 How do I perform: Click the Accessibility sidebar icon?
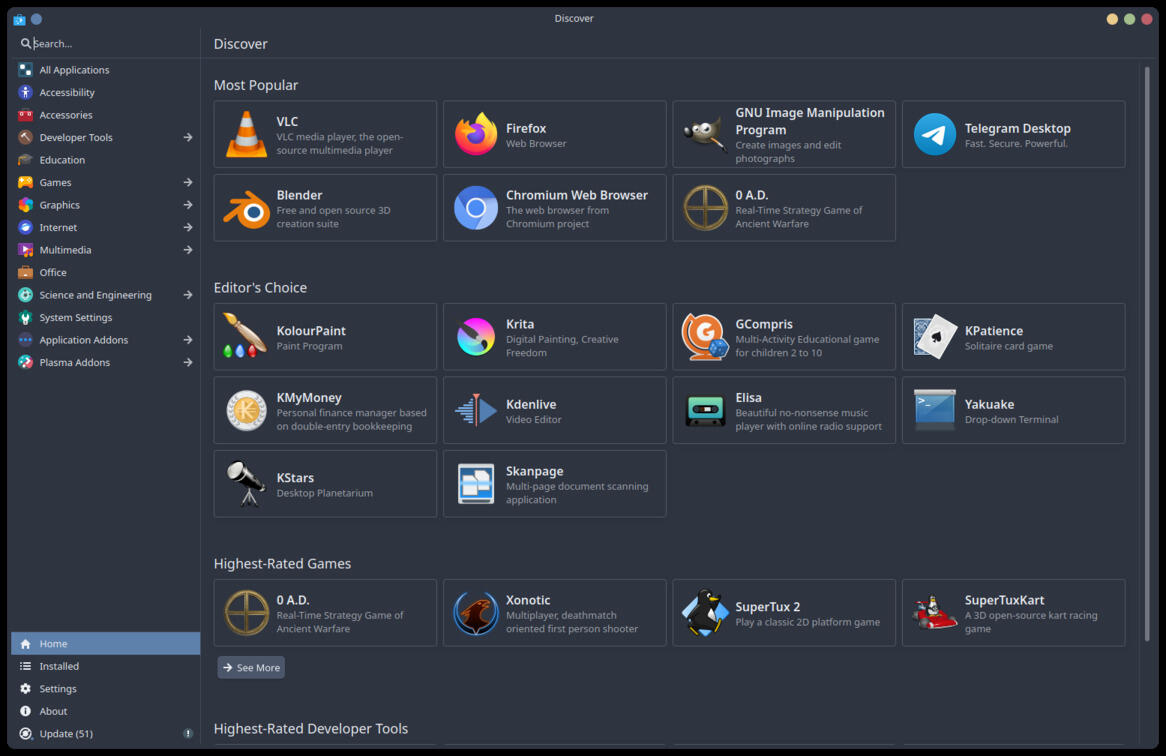[25, 92]
